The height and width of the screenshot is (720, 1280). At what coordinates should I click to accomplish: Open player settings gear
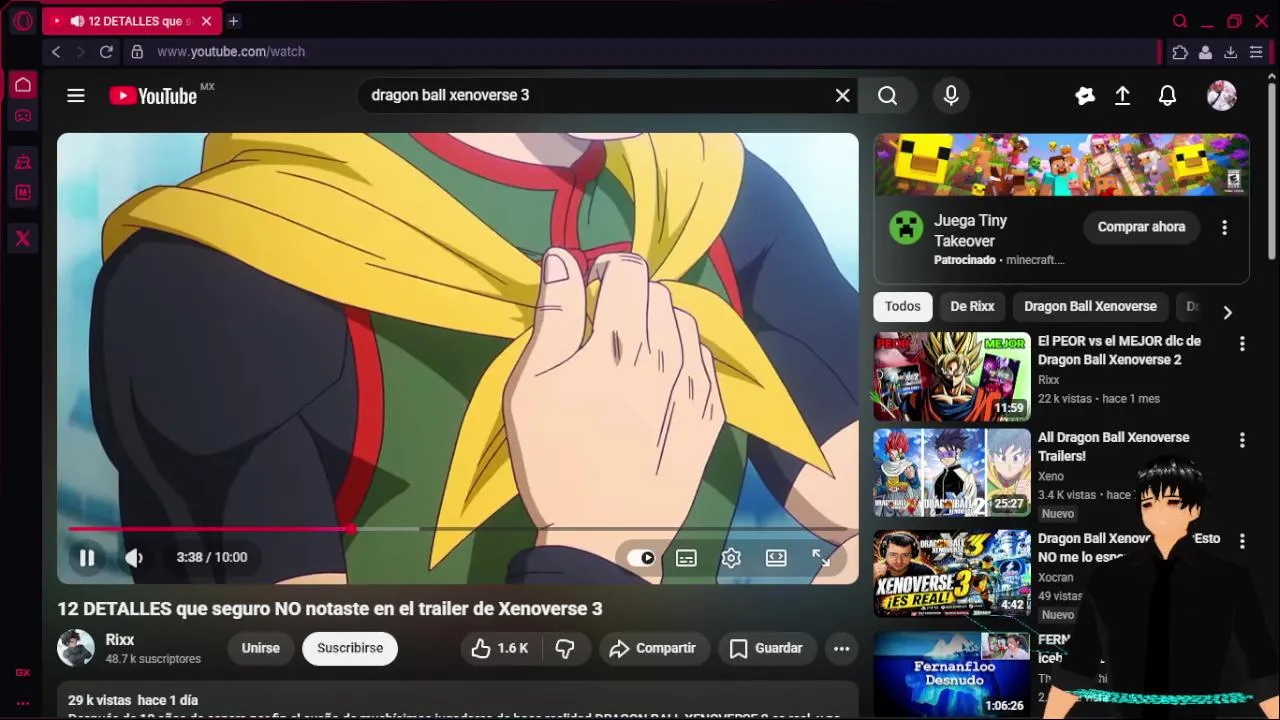pos(731,558)
